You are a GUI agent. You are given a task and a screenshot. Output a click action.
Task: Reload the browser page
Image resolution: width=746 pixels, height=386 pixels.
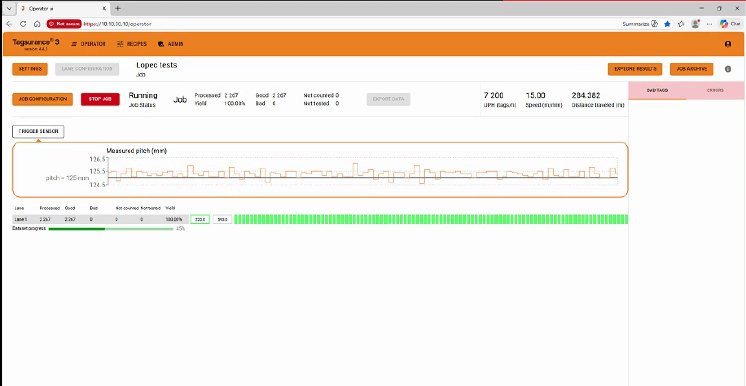(x=23, y=24)
